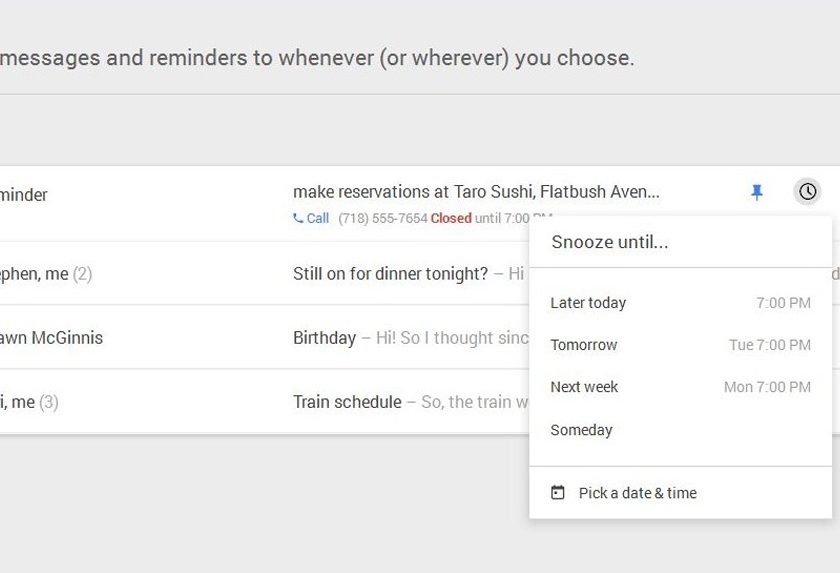Click the Shawn McGinnis sender name

point(52,338)
